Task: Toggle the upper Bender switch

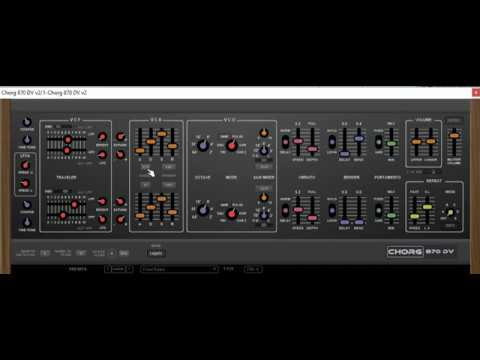Action: 332,142
